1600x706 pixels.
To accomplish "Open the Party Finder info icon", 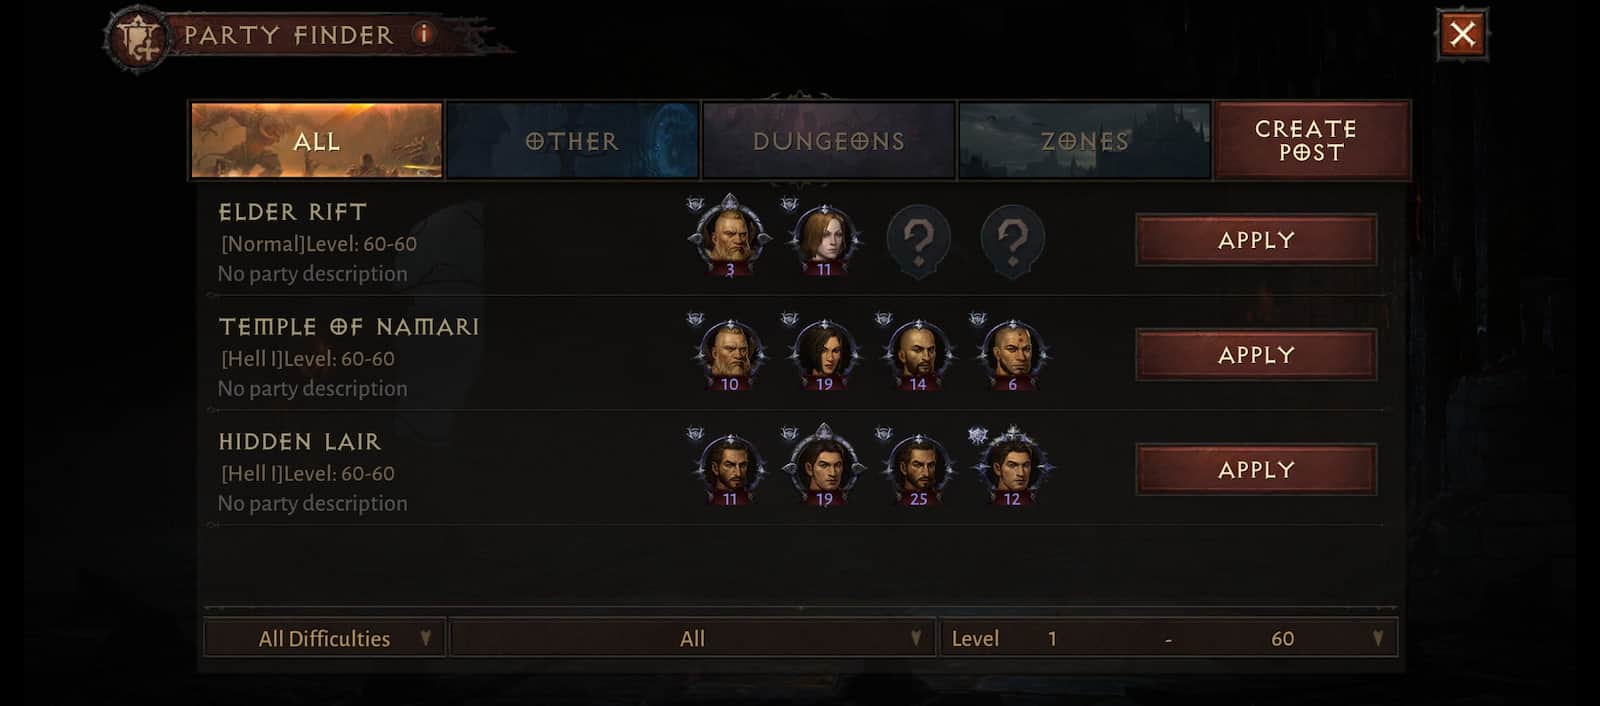I will pos(423,34).
